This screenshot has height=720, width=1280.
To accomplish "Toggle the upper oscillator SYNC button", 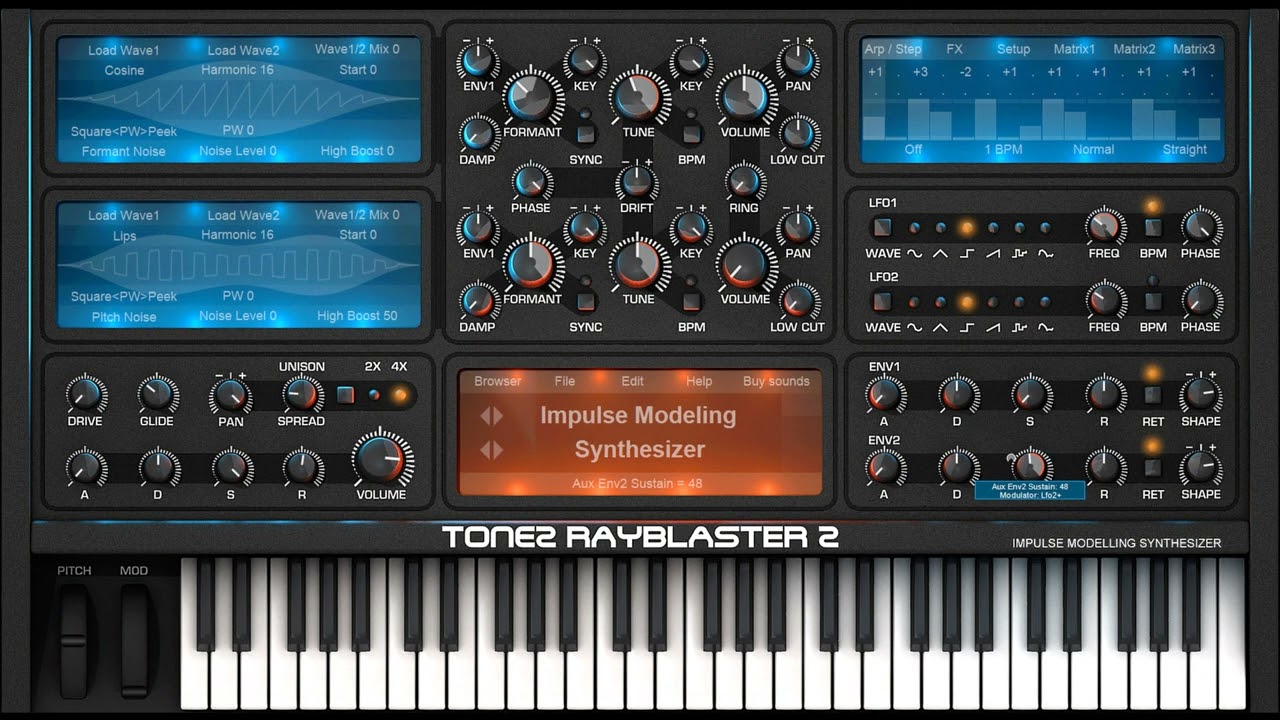I will 586,133.
